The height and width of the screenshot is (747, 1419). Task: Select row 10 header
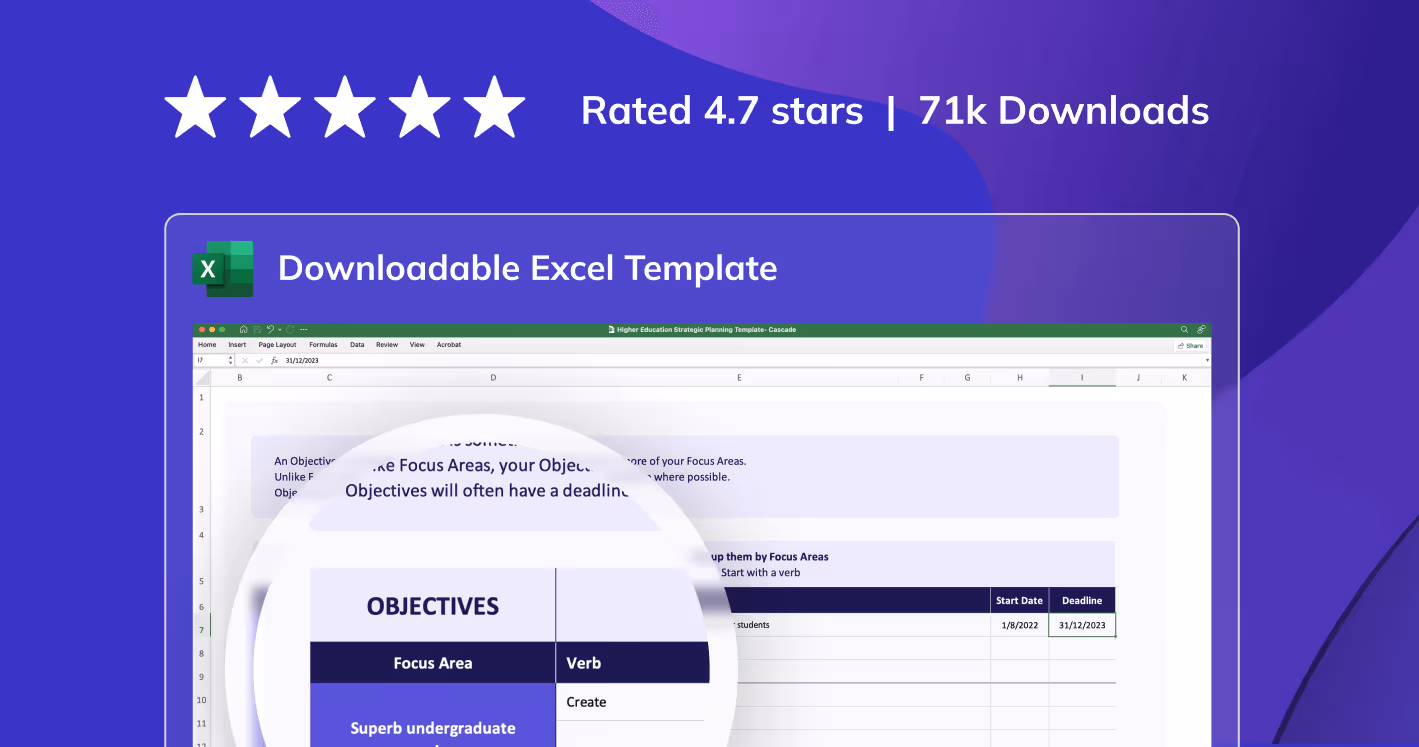click(x=202, y=700)
